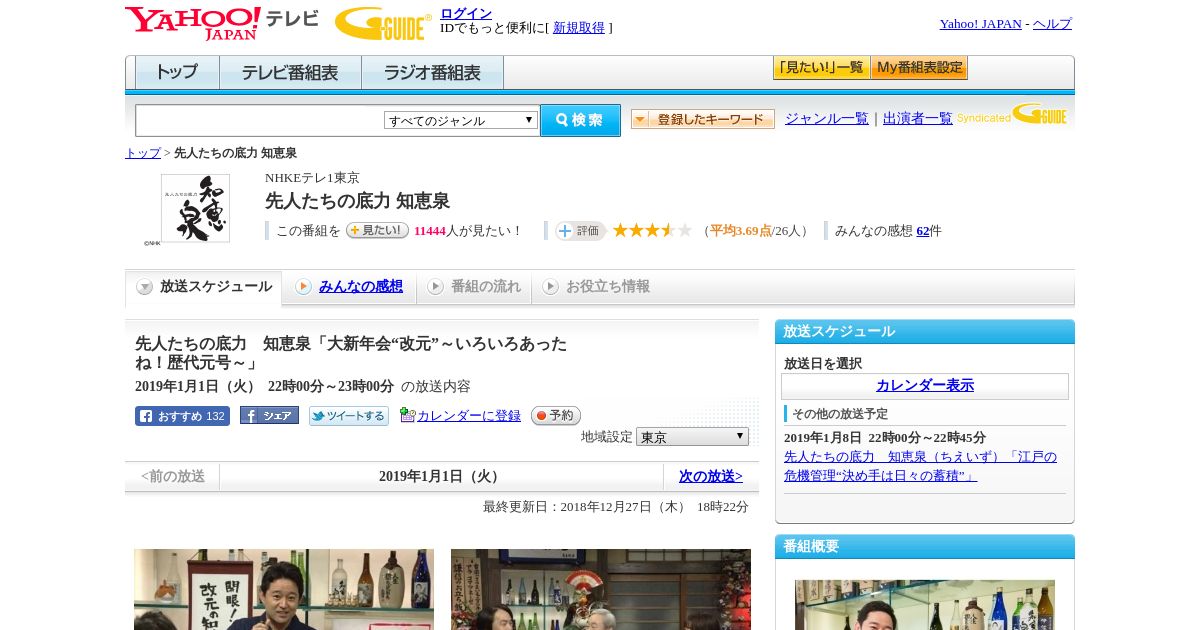The height and width of the screenshot is (630, 1200).
Task: Click the 知恵泉 program logo thumbnail
Action: 195,208
